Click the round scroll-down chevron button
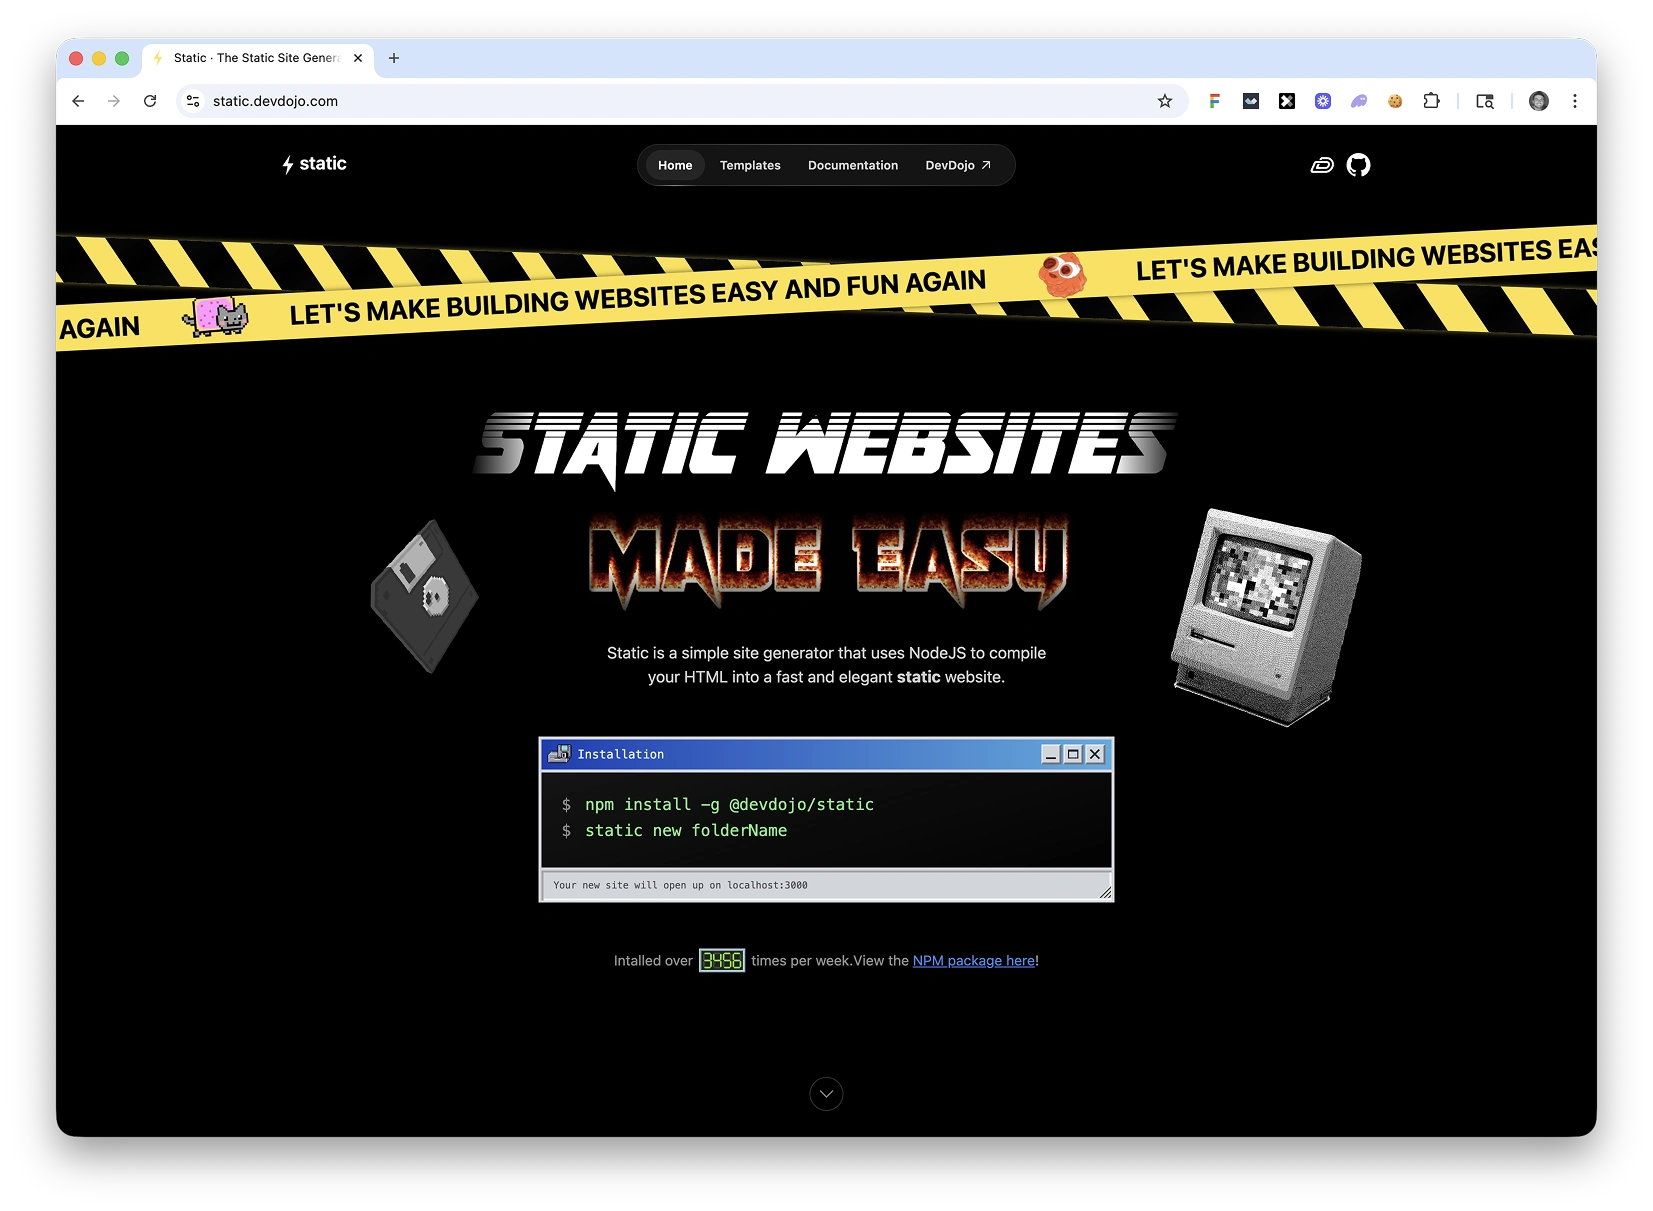This screenshot has height=1211, width=1653. click(826, 1094)
